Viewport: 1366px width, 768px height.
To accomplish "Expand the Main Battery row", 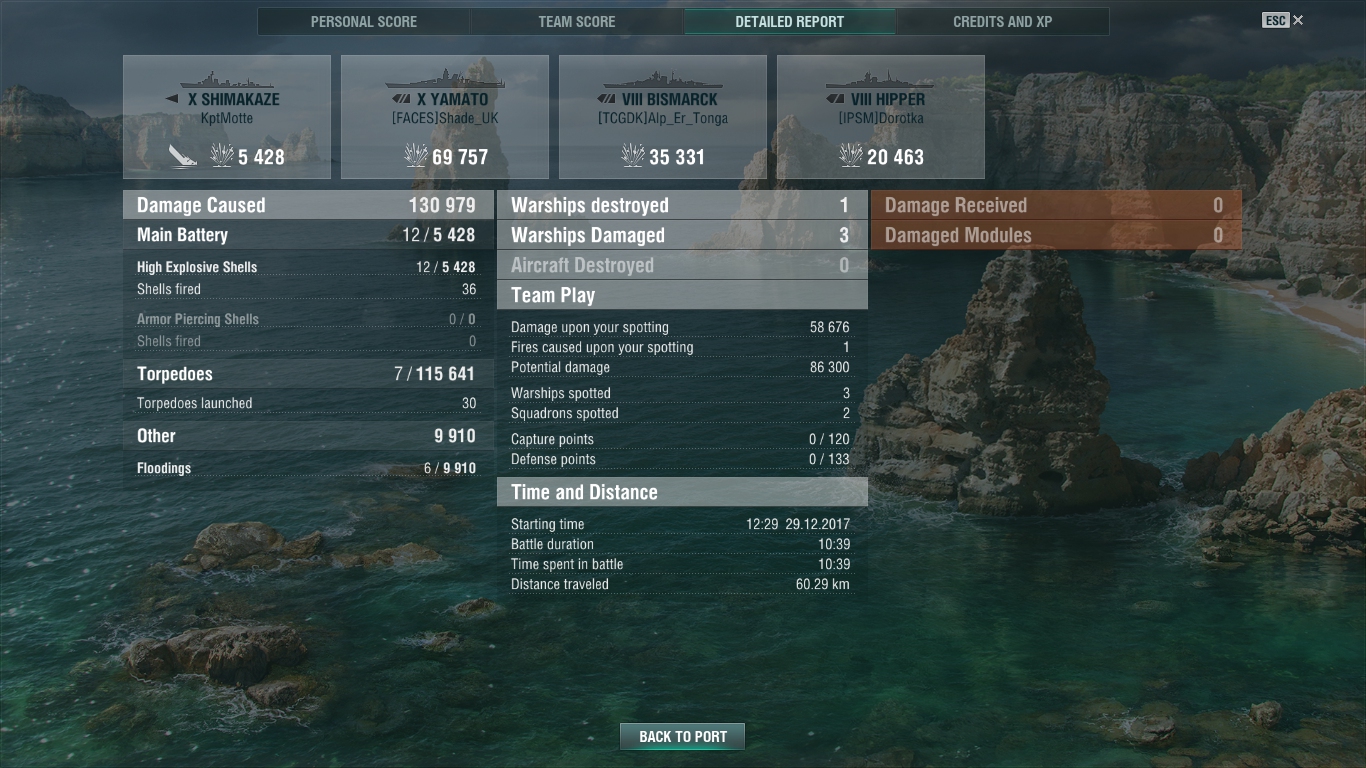I will click(308, 235).
